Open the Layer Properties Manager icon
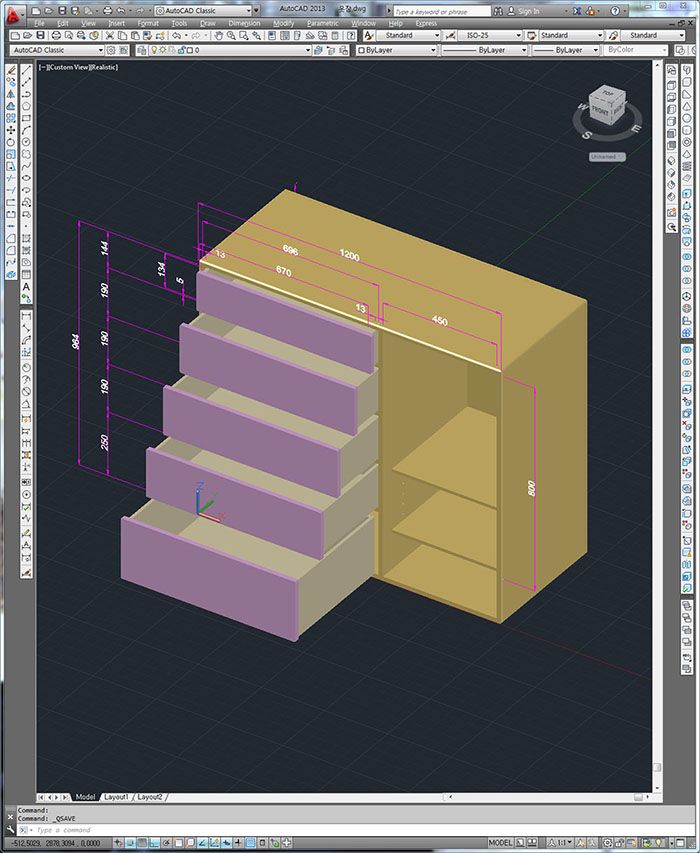The width and height of the screenshot is (700, 853). pyautogui.click(x=141, y=50)
